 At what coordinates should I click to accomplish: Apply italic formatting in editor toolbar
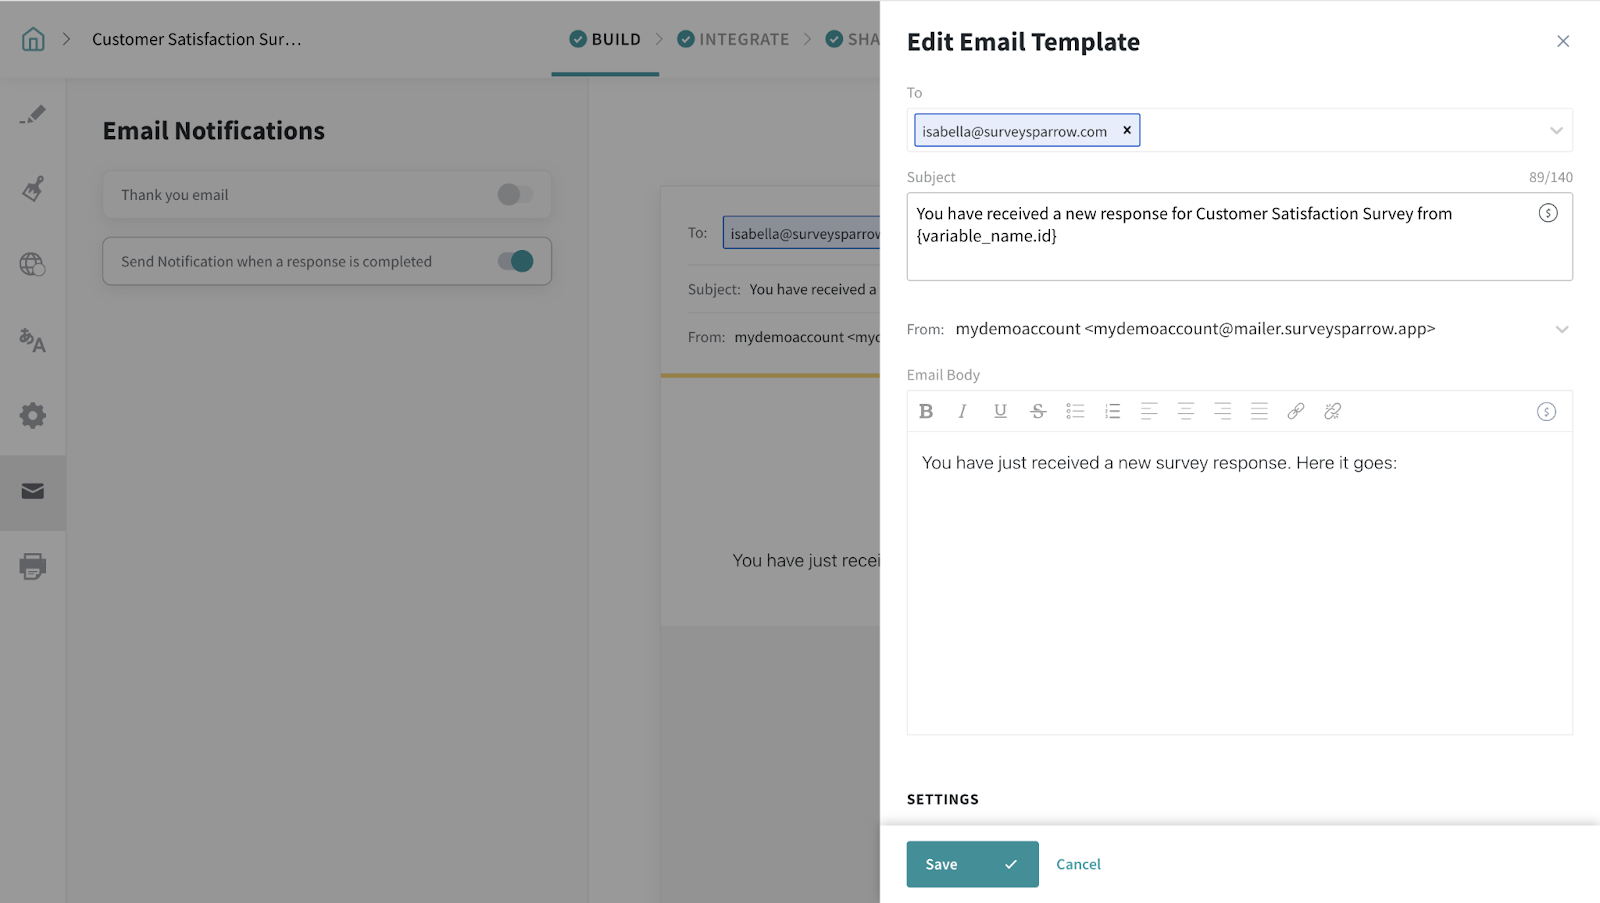[962, 411]
